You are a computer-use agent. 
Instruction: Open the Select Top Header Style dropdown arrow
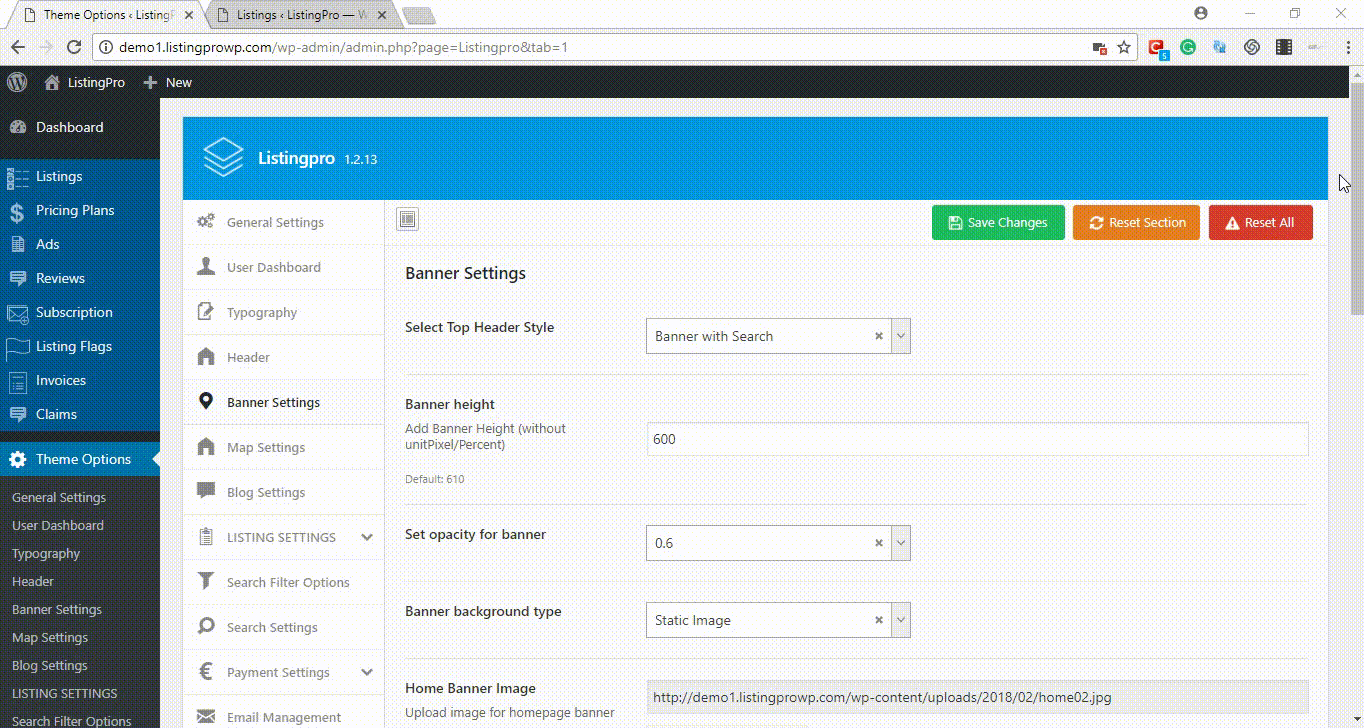[901, 336]
